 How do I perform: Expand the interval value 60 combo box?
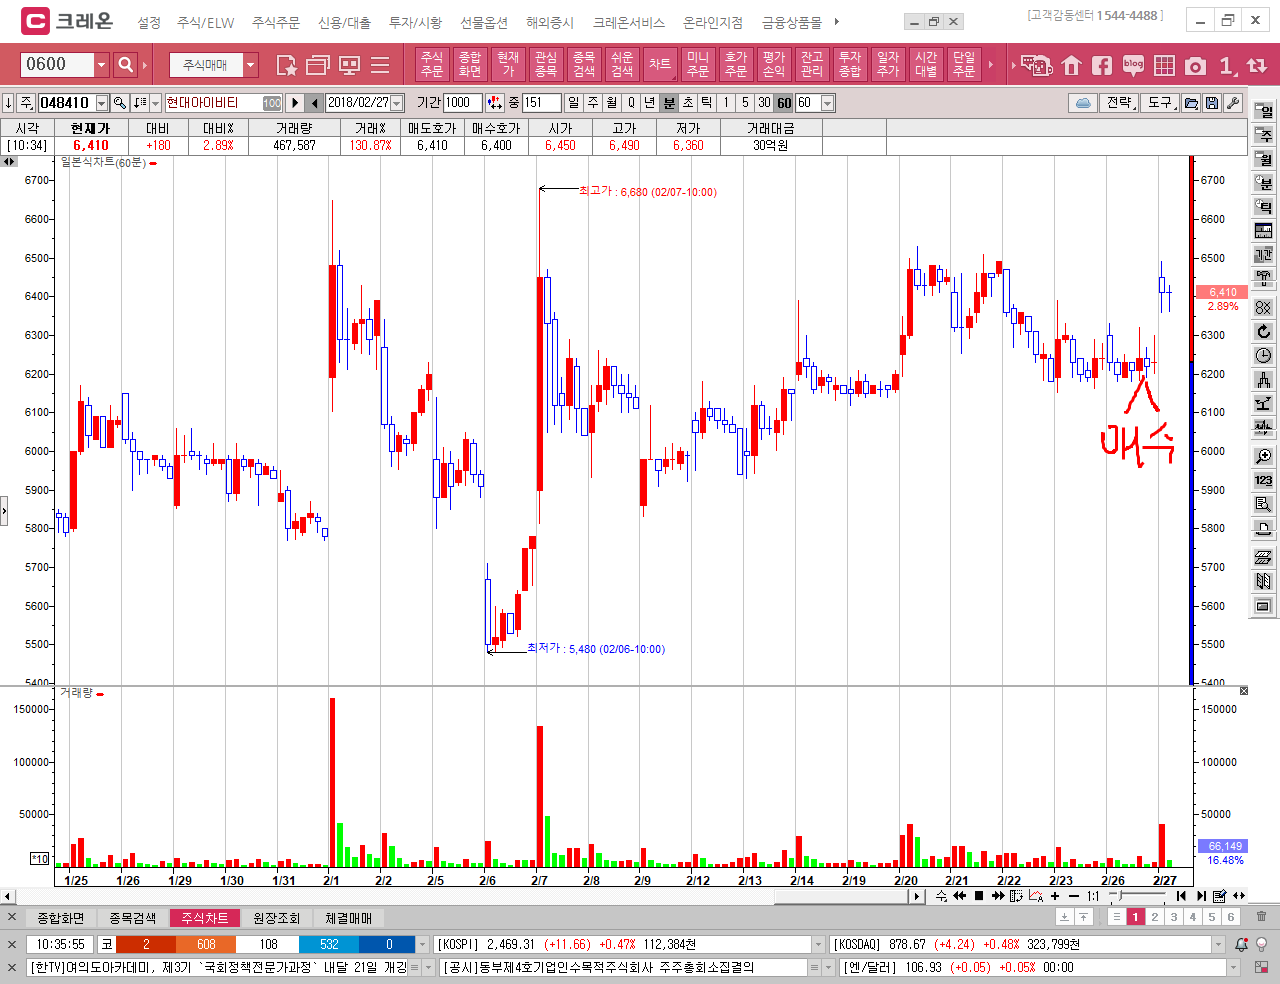pos(829,103)
